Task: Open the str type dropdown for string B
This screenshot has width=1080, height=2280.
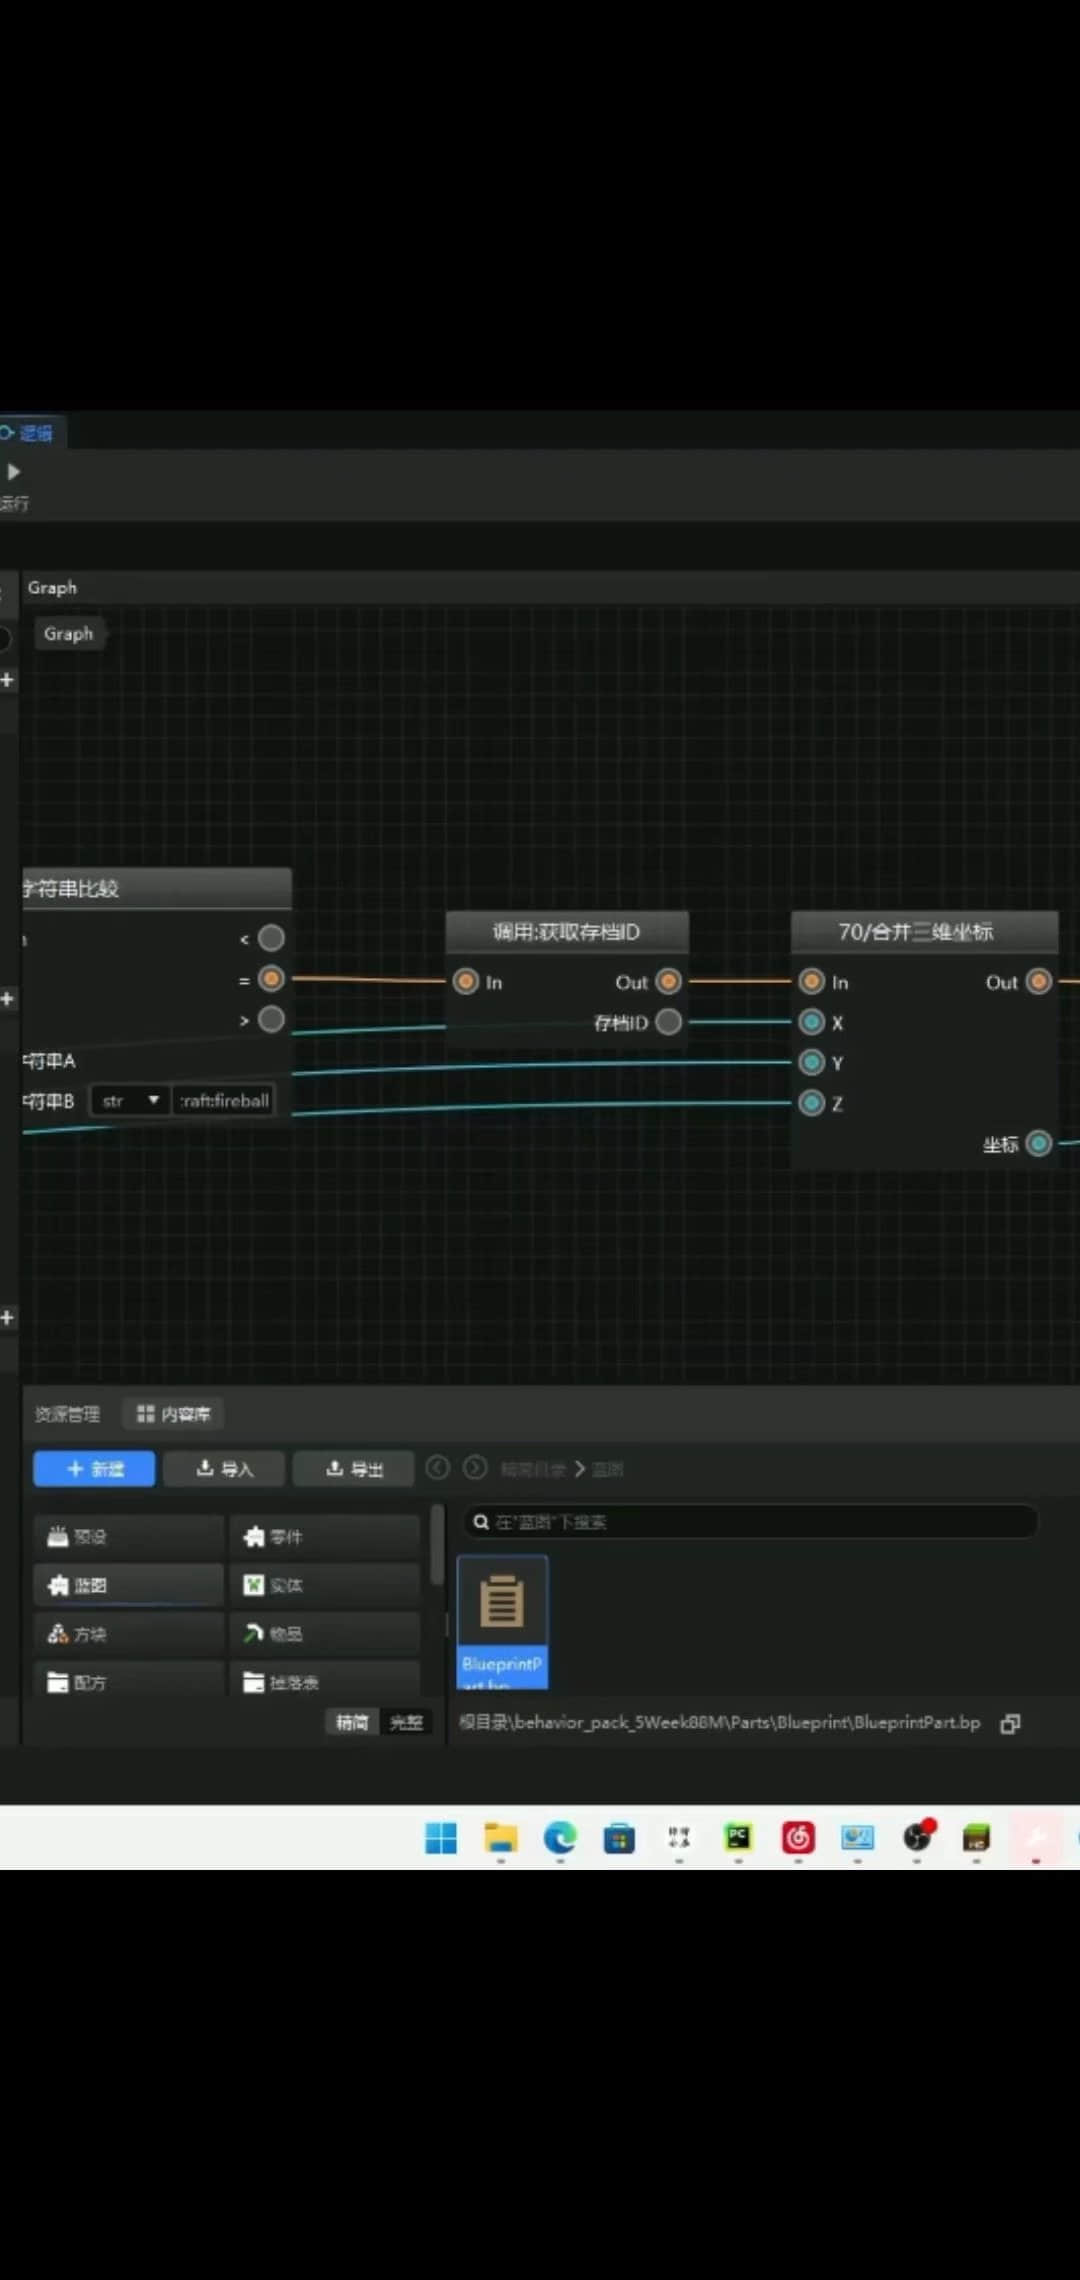Action: 130,1101
